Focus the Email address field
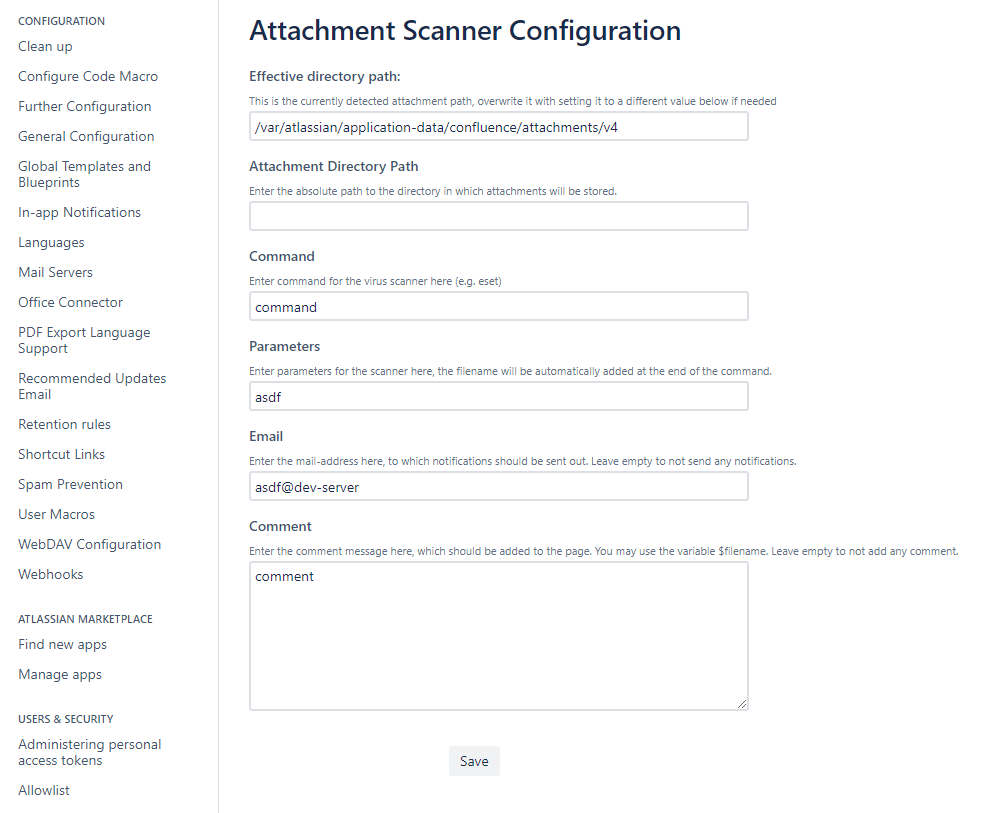Image resolution: width=1001 pixels, height=813 pixels. (498, 487)
